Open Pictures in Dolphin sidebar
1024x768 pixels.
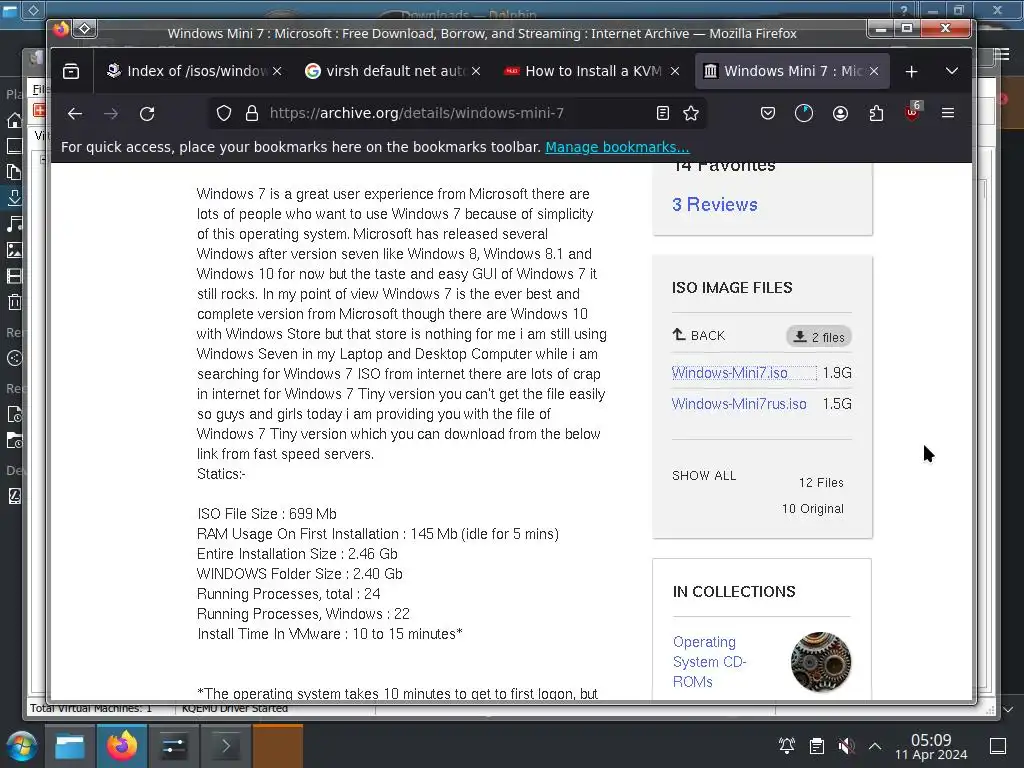pos(14,250)
